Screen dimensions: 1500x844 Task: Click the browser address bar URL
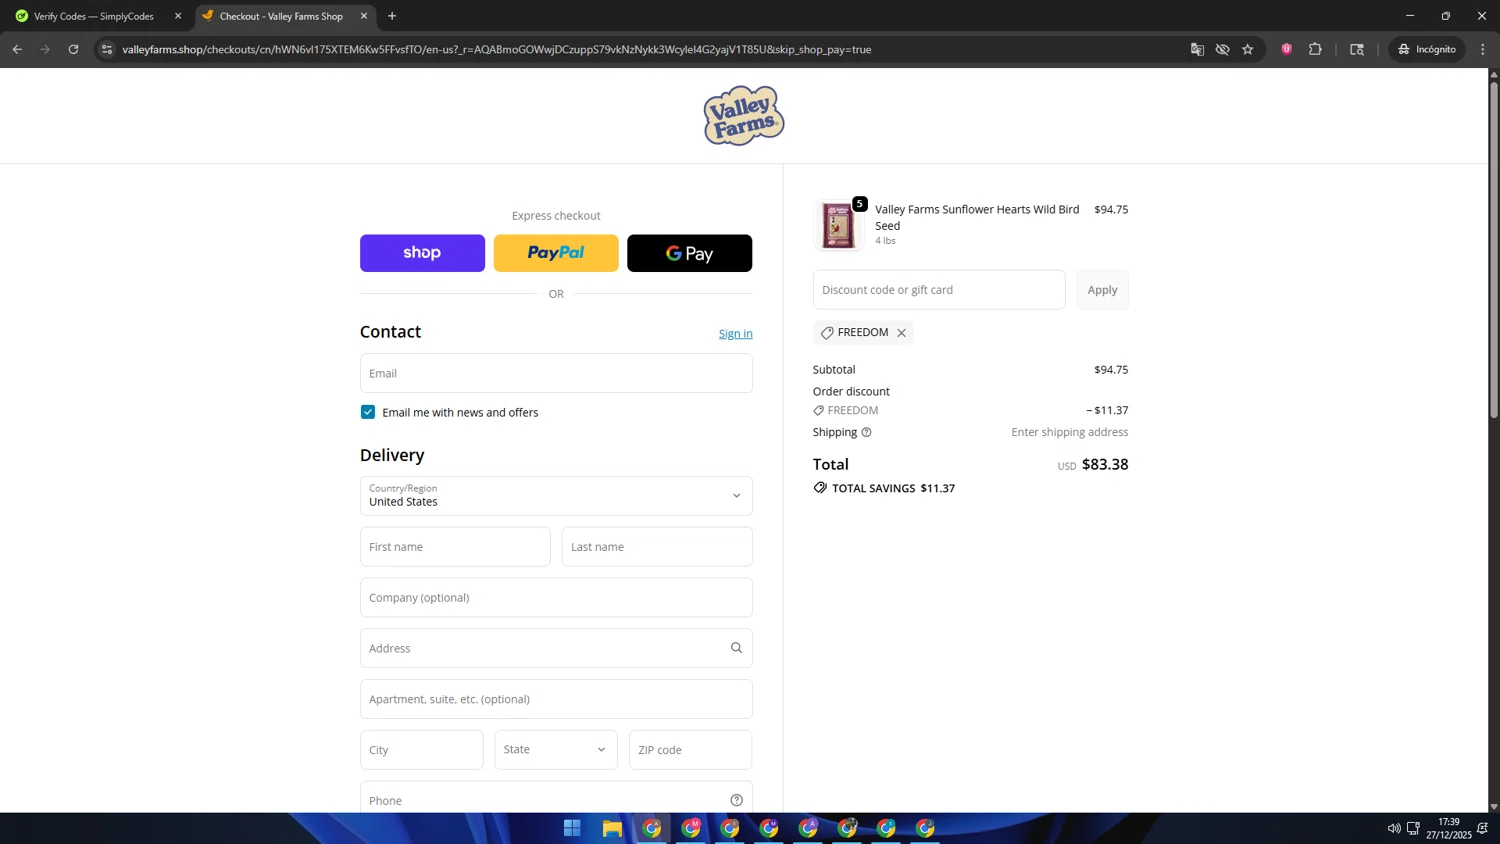click(497, 49)
